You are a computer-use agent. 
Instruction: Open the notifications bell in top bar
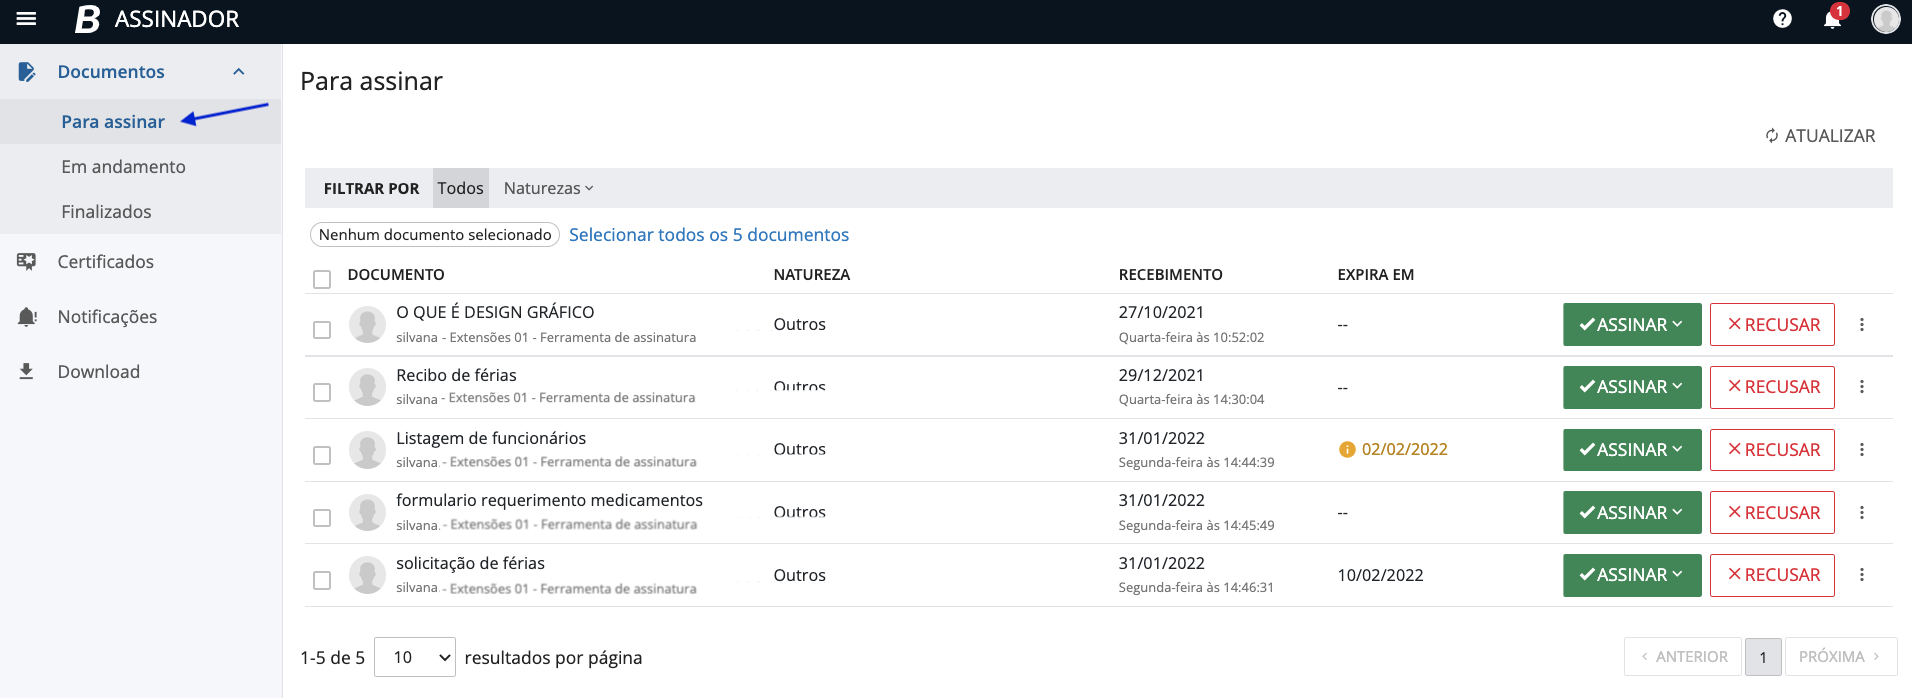(1832, 19)
